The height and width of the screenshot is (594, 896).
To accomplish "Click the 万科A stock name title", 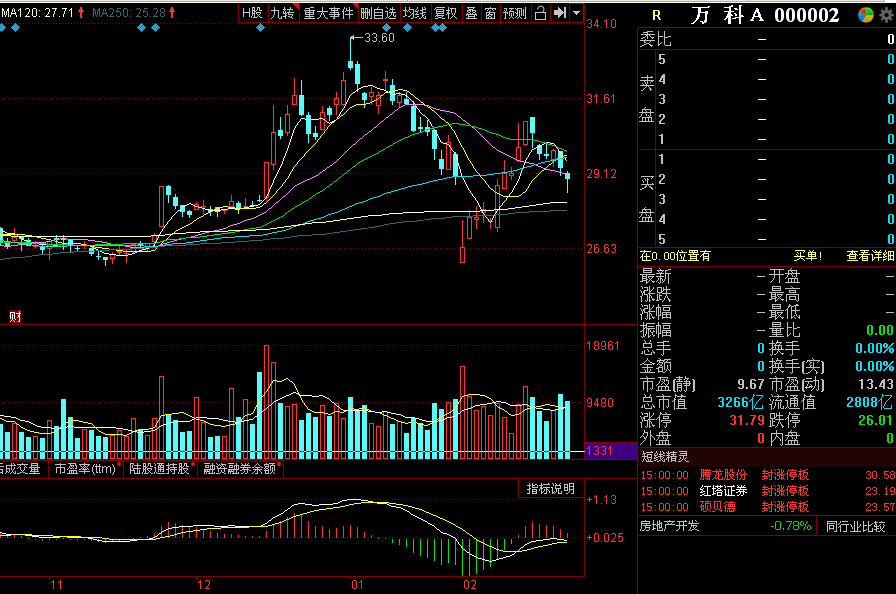I will tap(727, 15).
